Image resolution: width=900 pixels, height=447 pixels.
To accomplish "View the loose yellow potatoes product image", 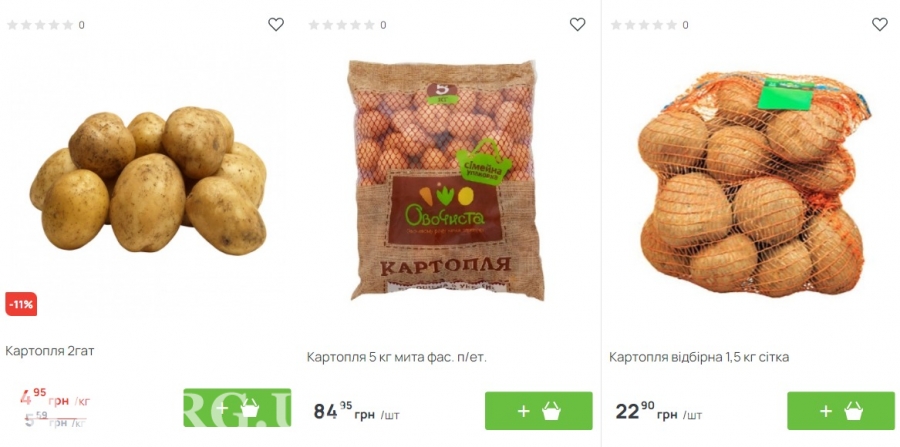I will click(x=148, y=181).
